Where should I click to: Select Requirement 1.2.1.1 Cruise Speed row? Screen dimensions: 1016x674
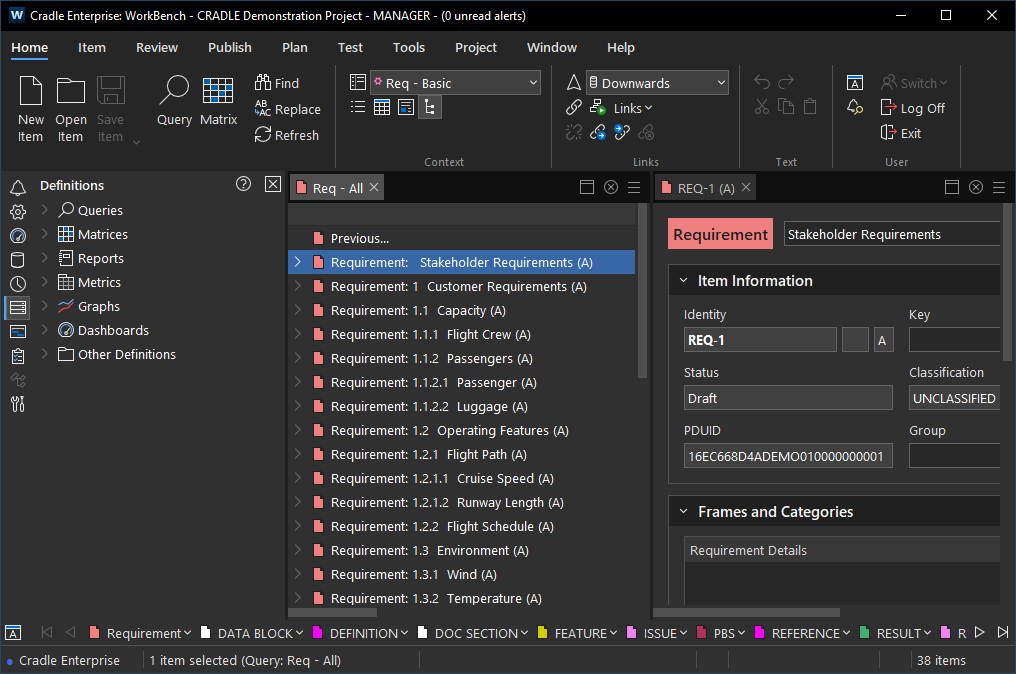tap(461, 478)
